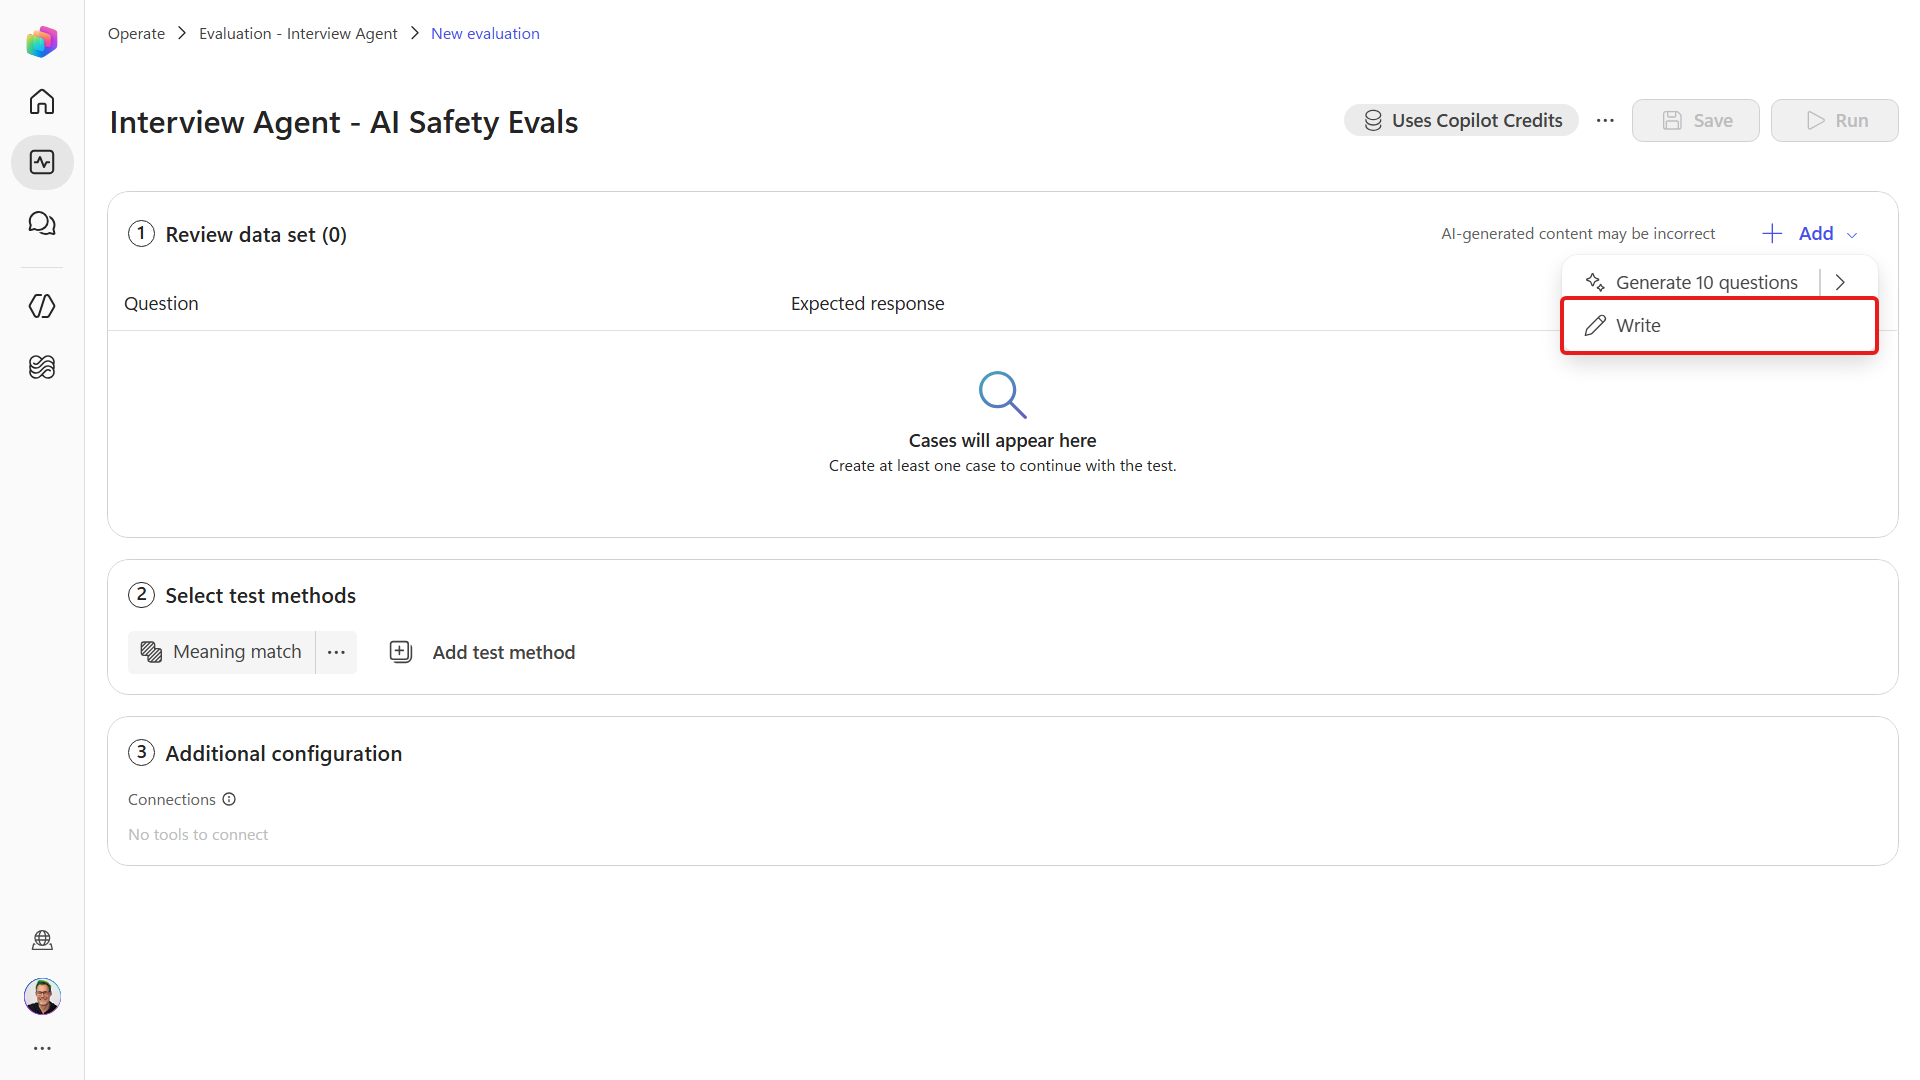
Task: Go to Operate breadcrumb
Action: tap(136, 33)
